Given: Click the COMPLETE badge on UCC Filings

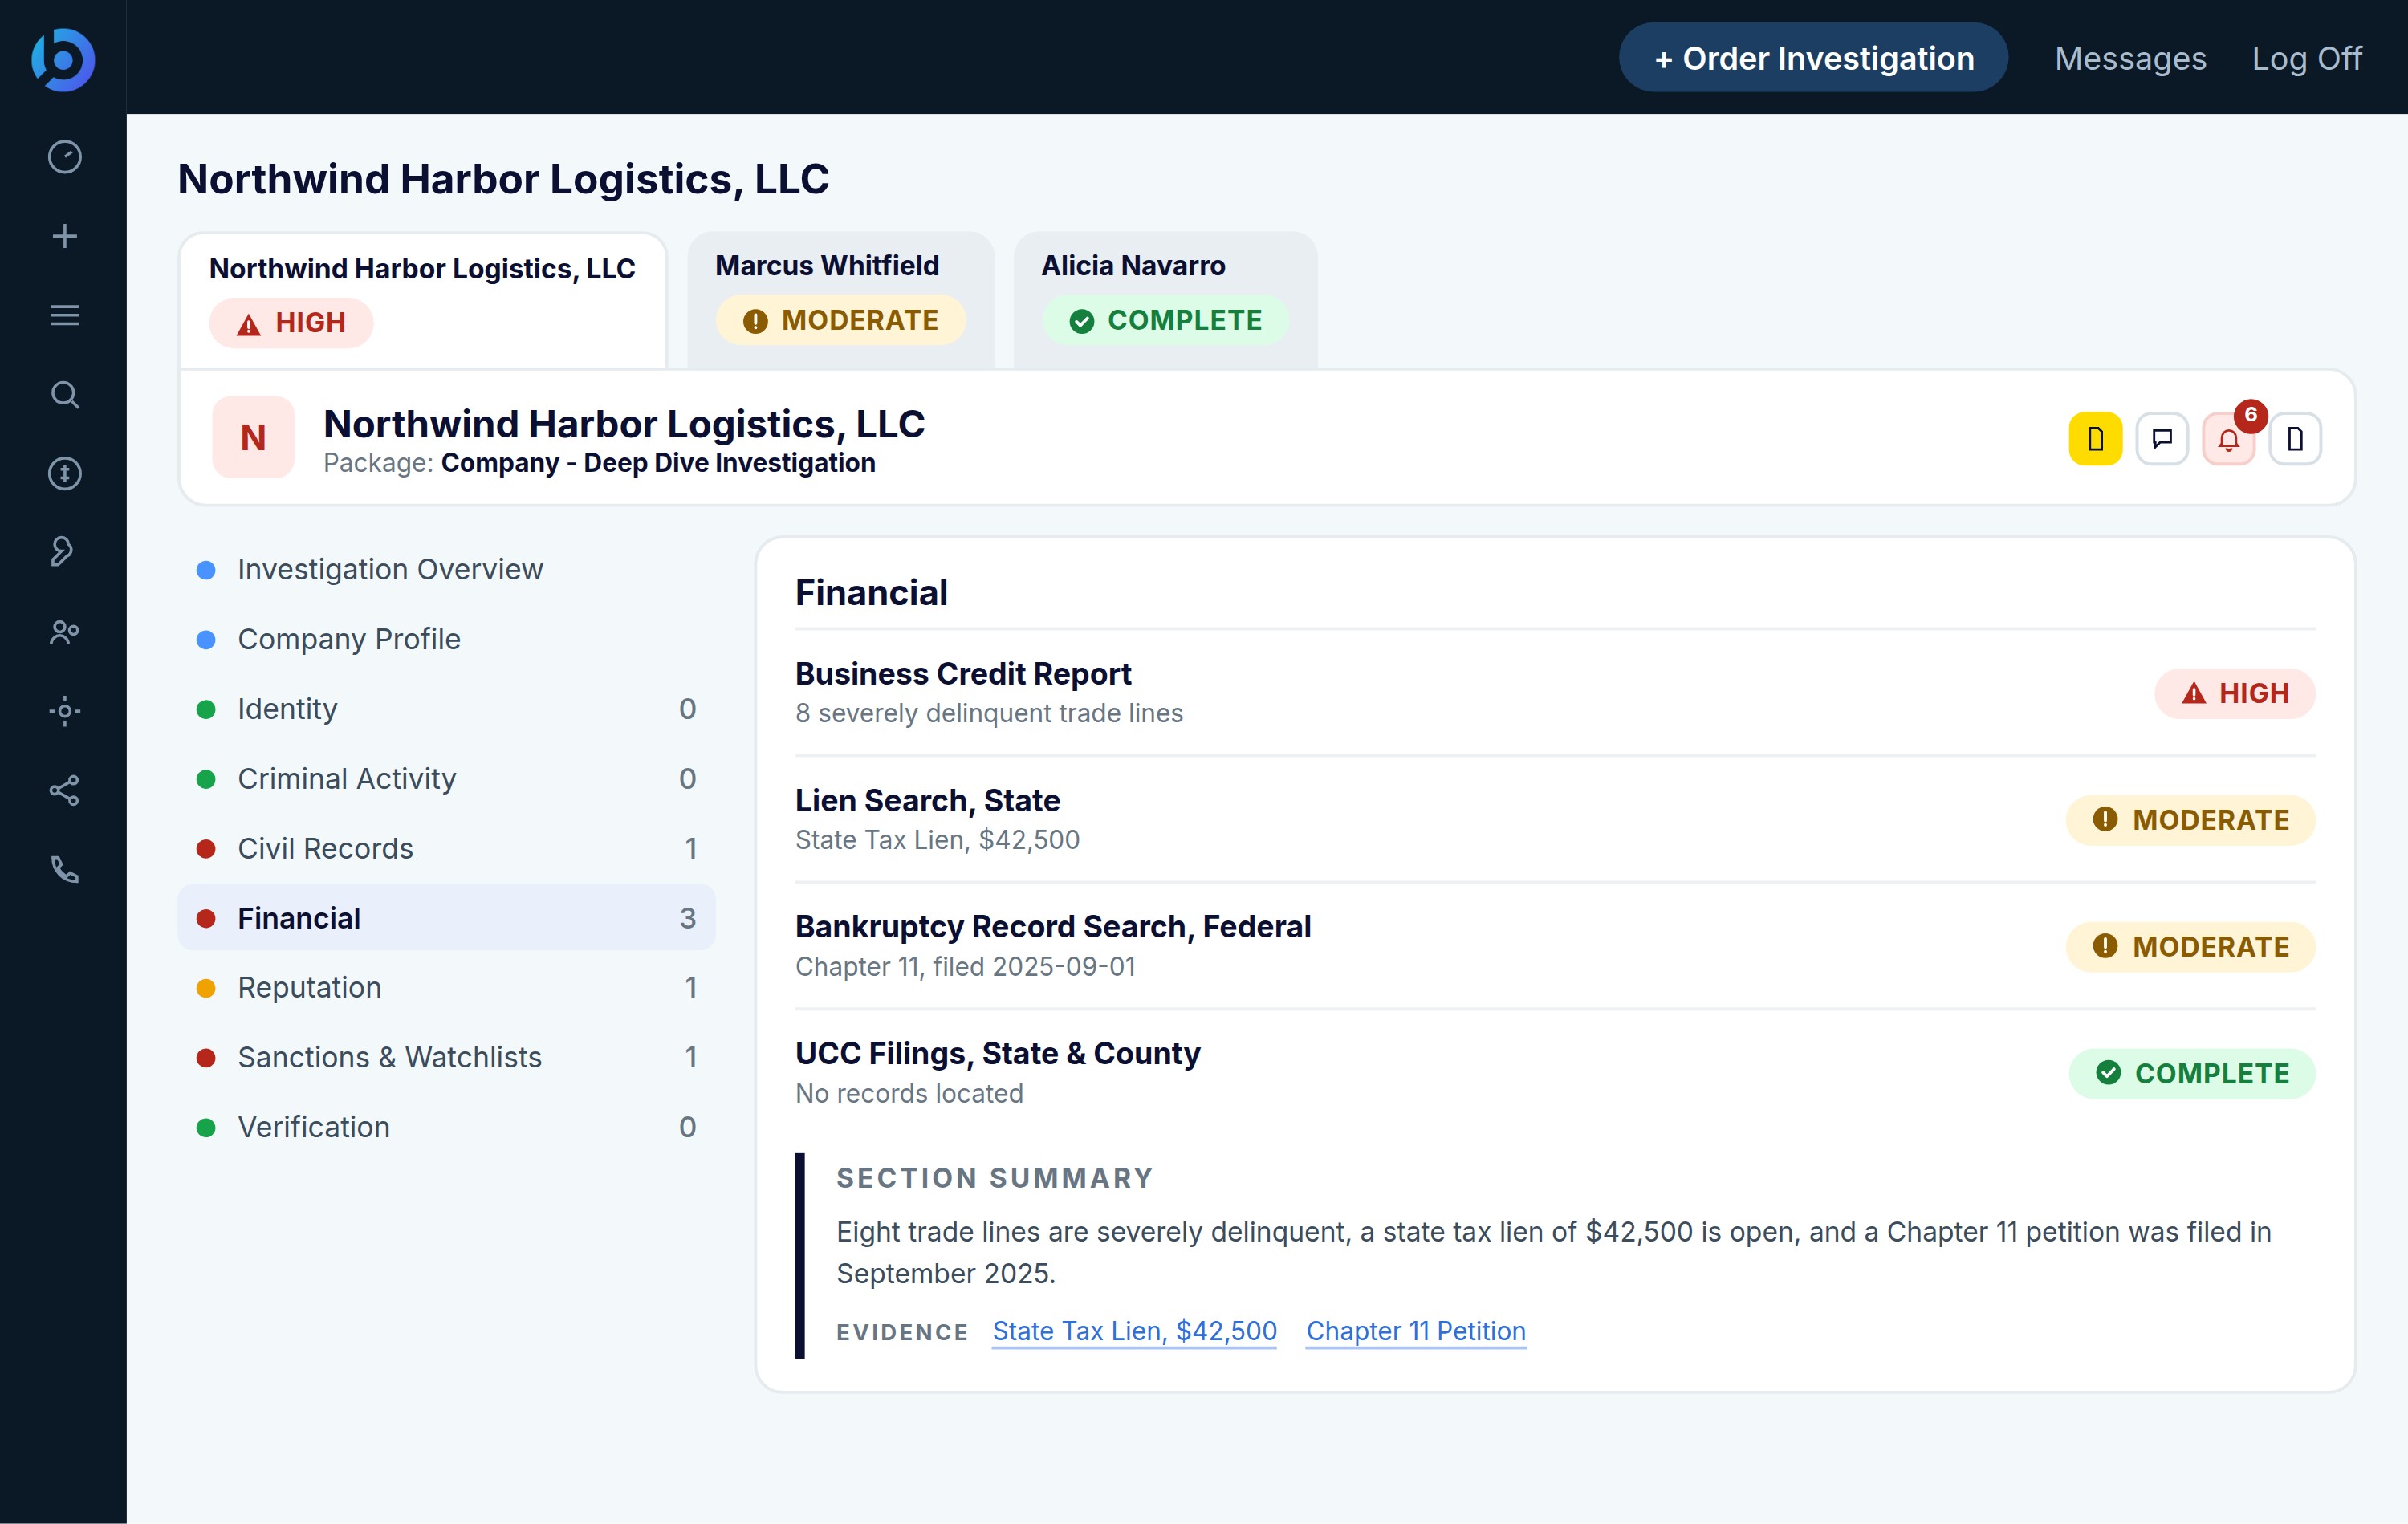Looking at the screenshot, I should 2191,1073.
